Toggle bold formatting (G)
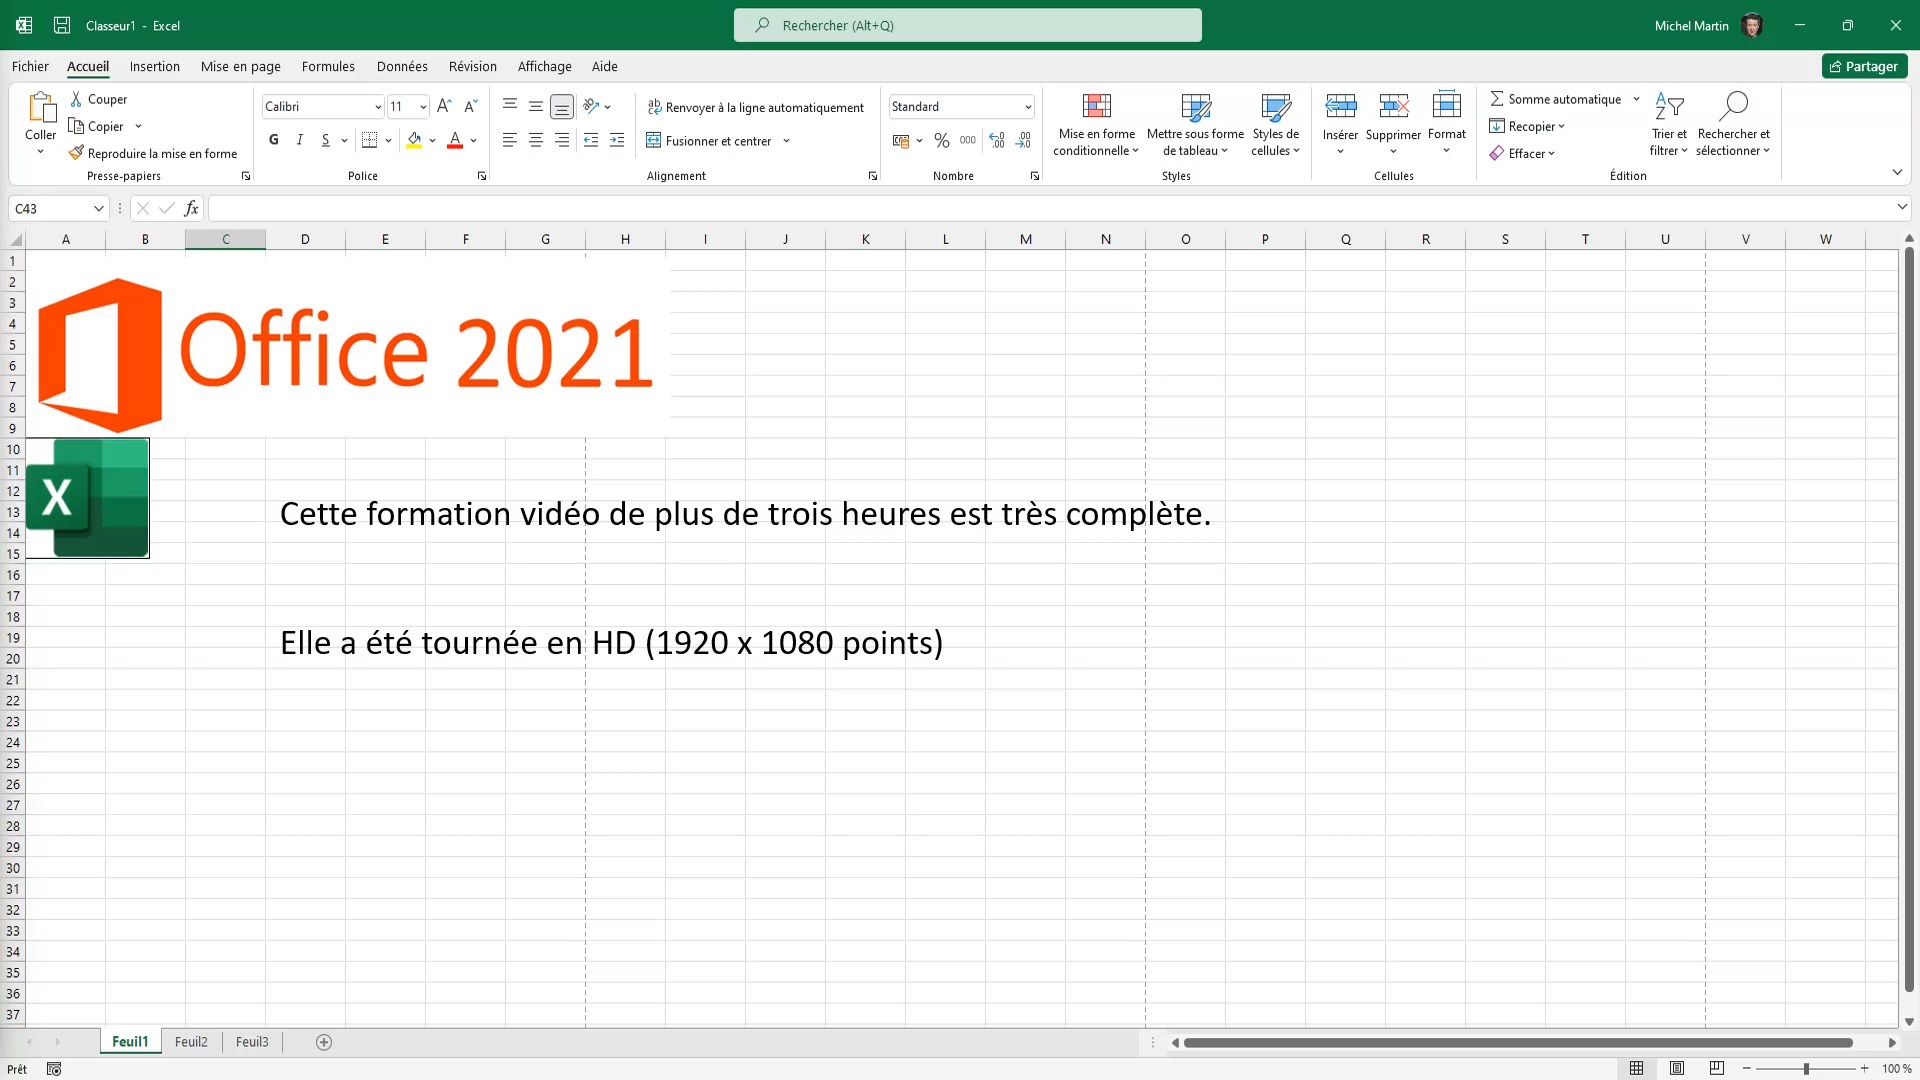Viewport: 1920px width, 1080px height. coord(274,140)
